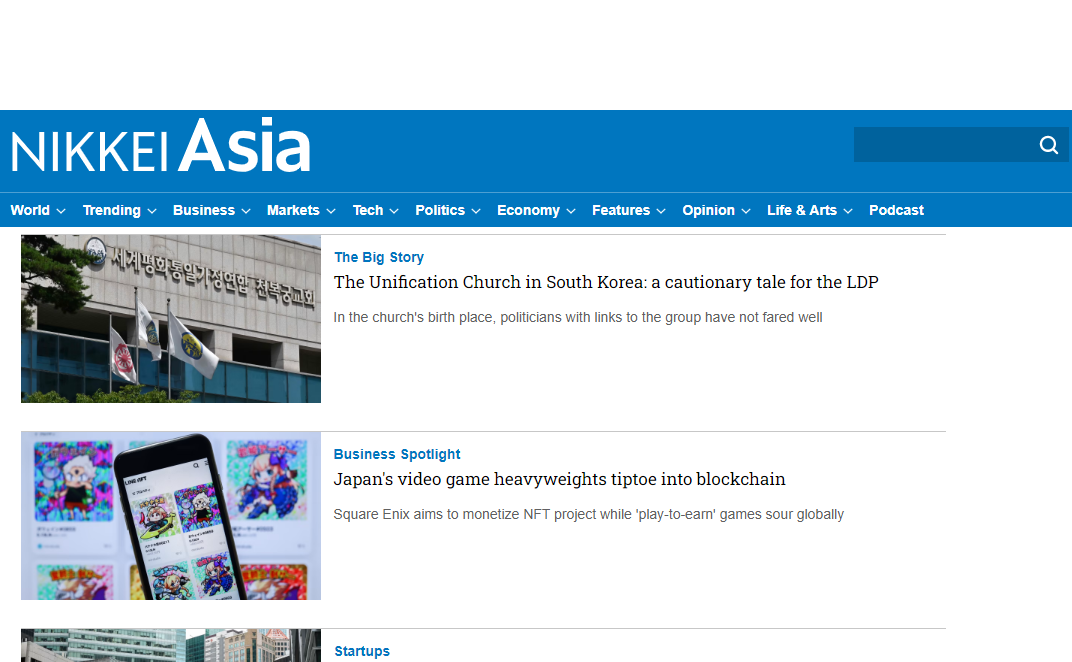Expand the chevron next to Business
This screenshot has width=1072, height=662.
click(x=246, y=211)
